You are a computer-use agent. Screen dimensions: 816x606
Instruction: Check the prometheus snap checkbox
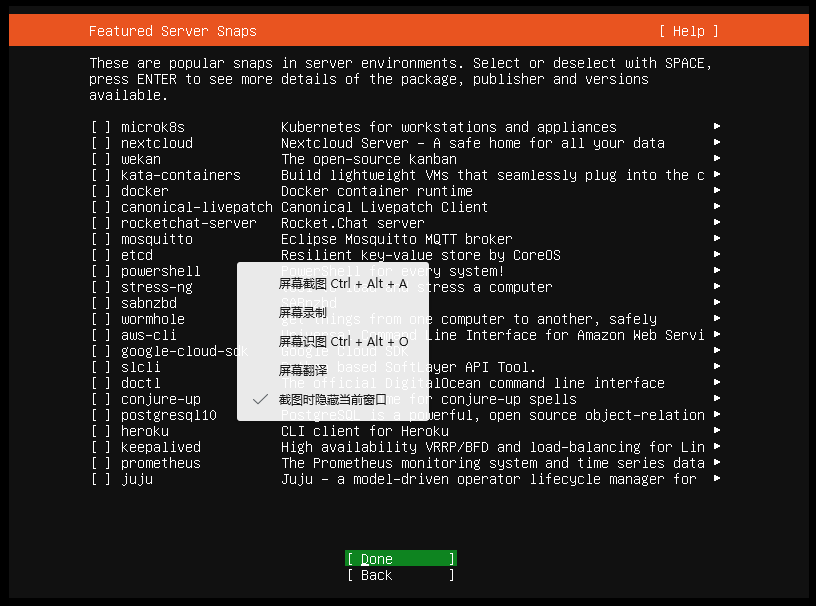pos(101,463)
